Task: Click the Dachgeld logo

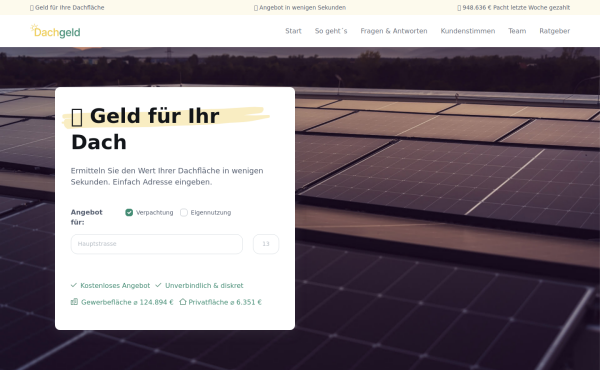Action: click(x=55, y=31)
